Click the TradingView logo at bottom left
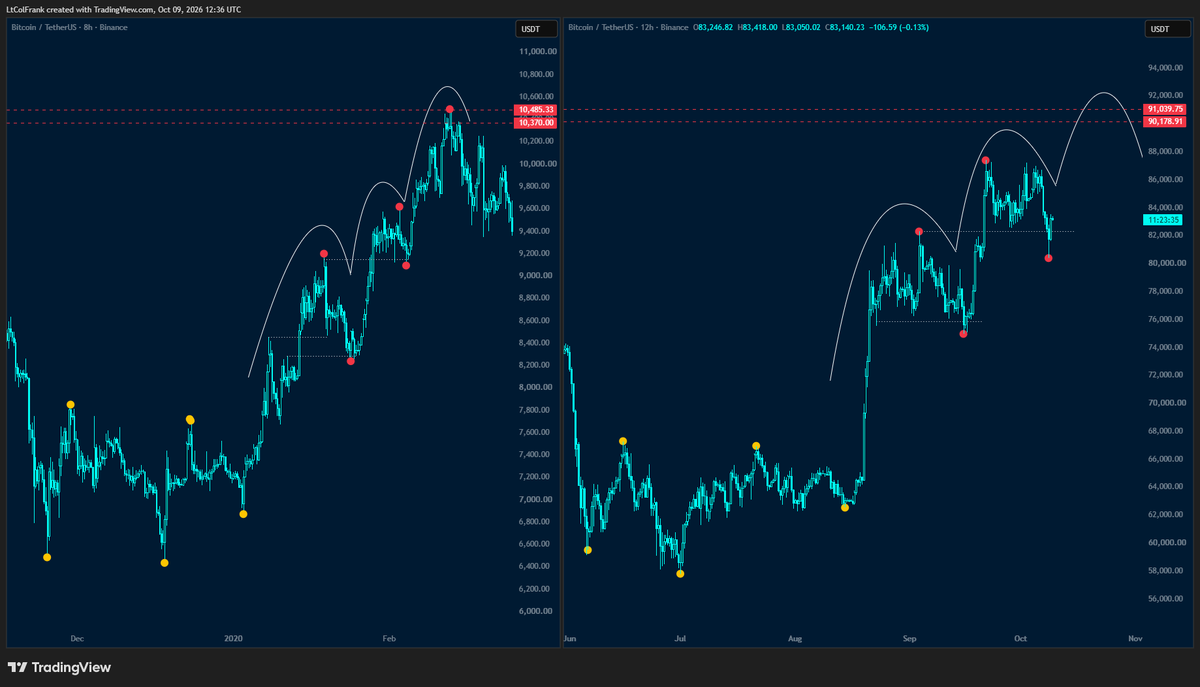Screen dimensions: 1200x687 click(59, 667)
